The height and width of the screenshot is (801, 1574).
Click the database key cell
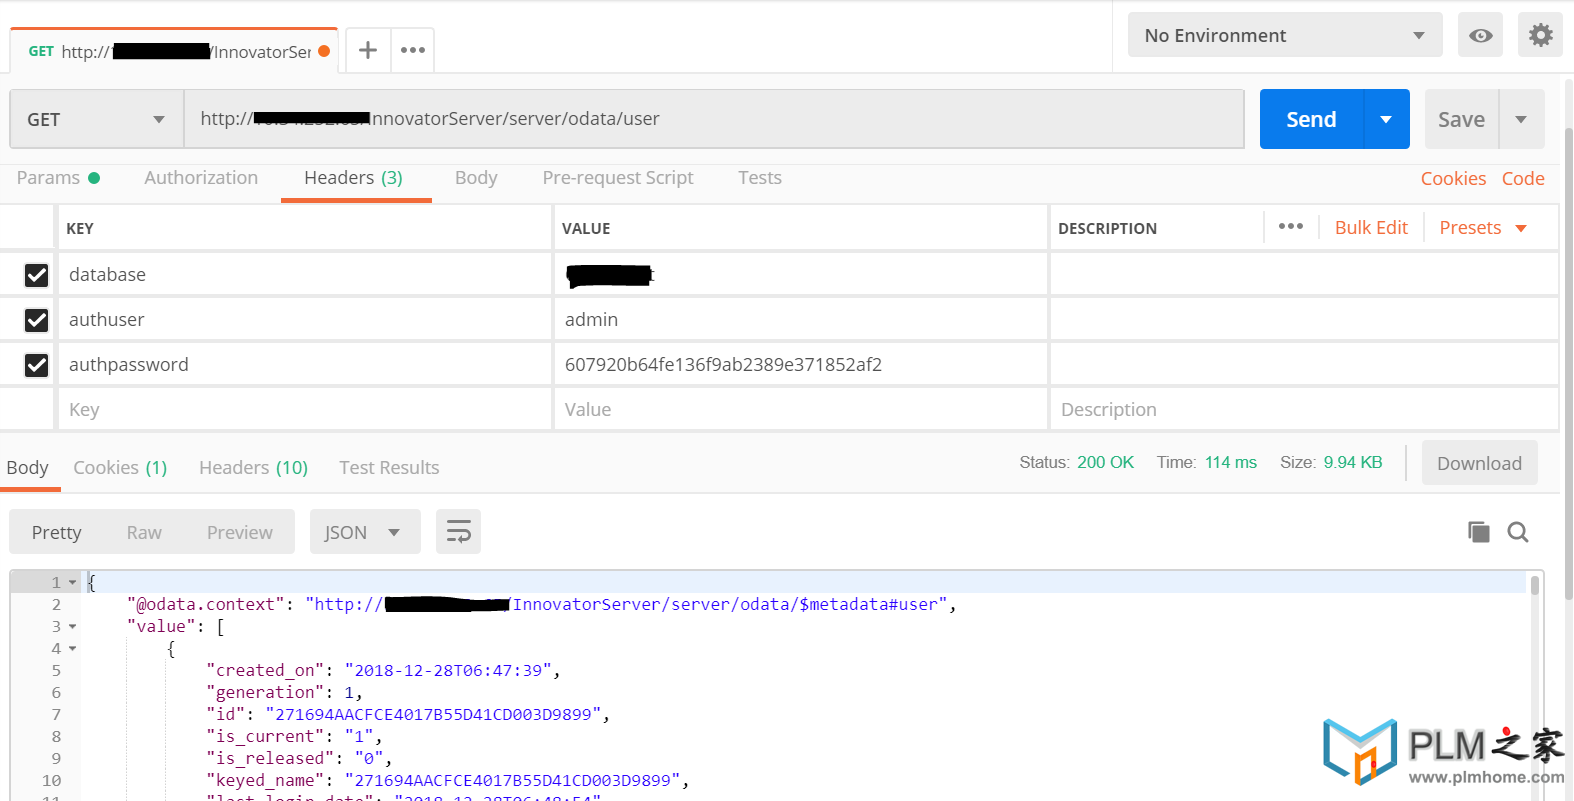pos(305,275)
